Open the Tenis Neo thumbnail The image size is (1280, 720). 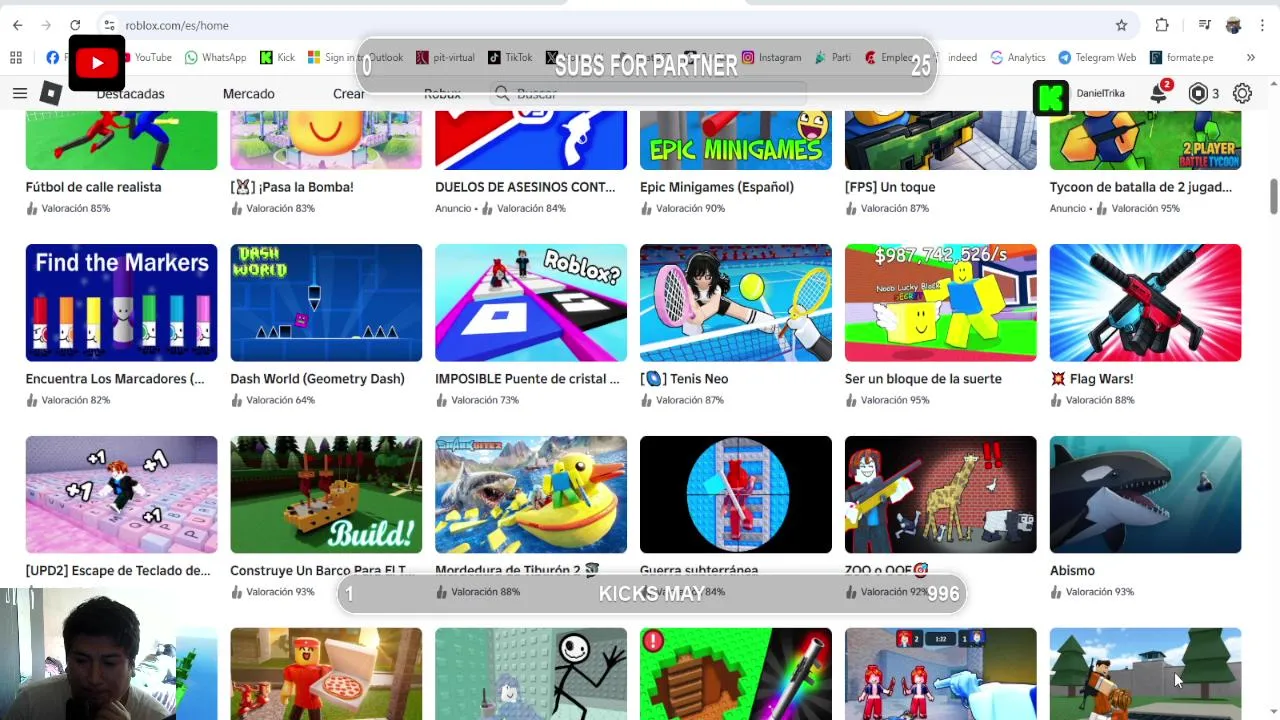point(736,302)
